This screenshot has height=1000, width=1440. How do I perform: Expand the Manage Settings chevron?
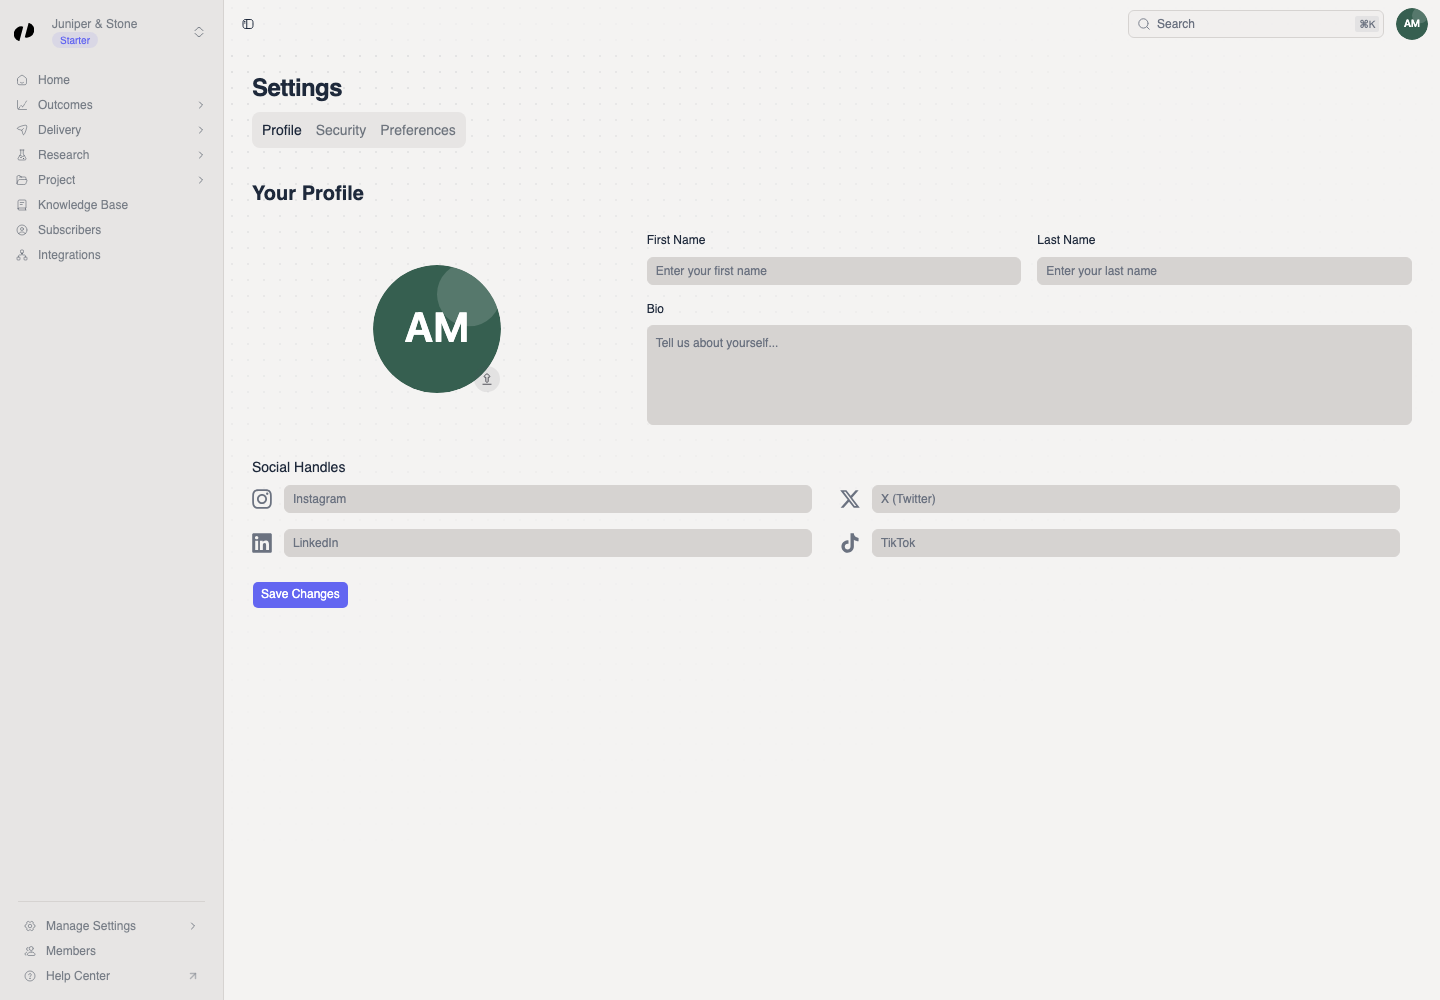click(x=193, y=926)
